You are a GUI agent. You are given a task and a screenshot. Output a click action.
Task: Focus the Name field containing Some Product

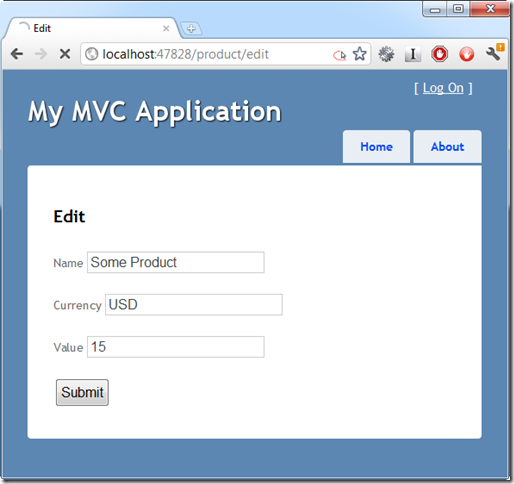[176, 262]
